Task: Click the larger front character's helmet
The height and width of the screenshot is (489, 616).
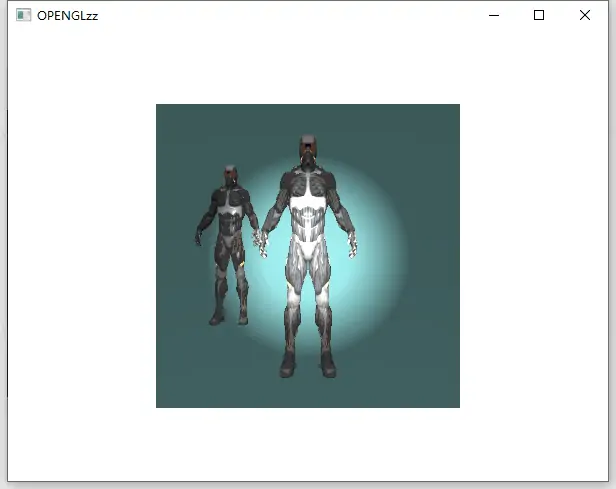Action: coord(309,148)
